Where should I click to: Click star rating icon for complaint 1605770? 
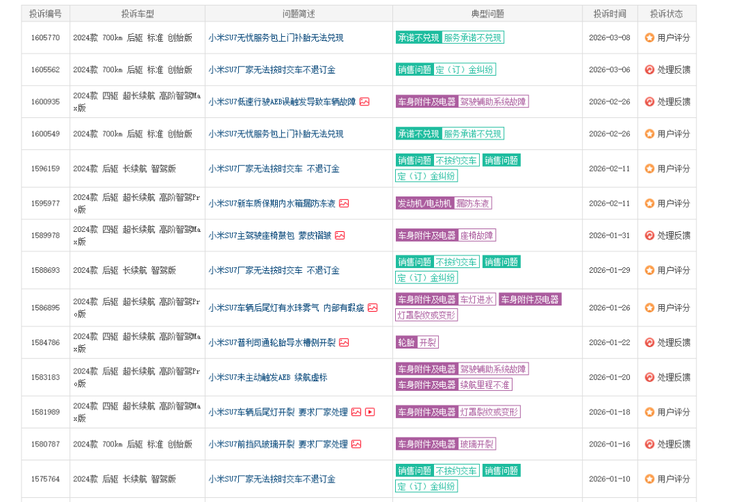(x=649, y=38)
